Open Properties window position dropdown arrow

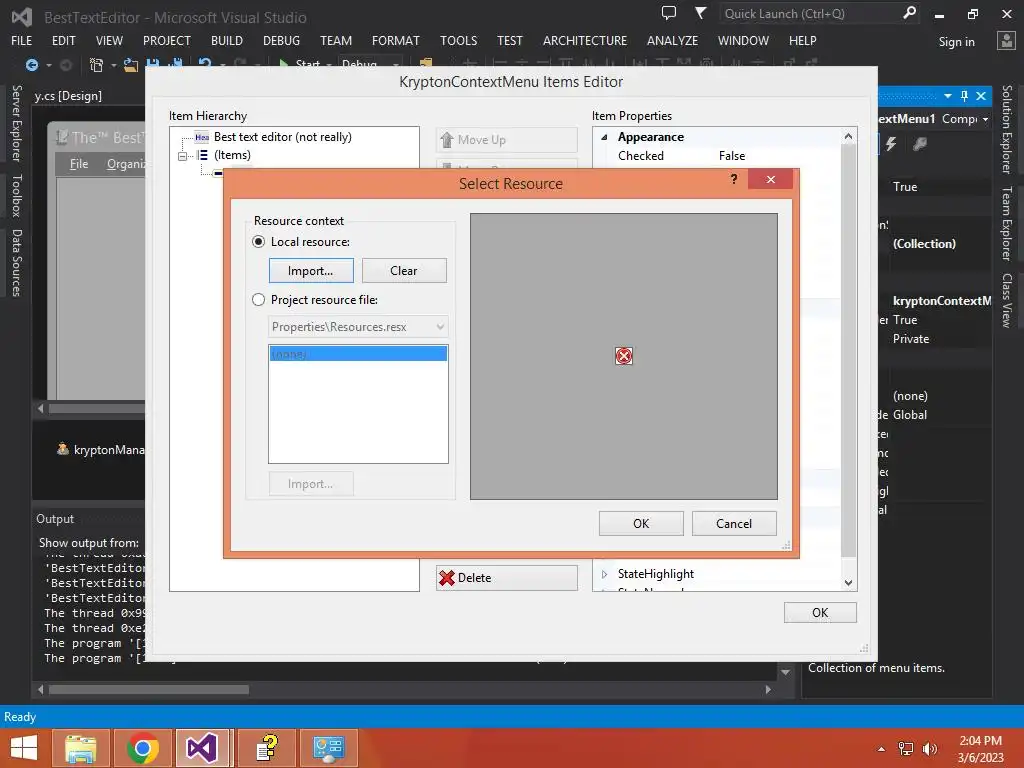[948, 96]
